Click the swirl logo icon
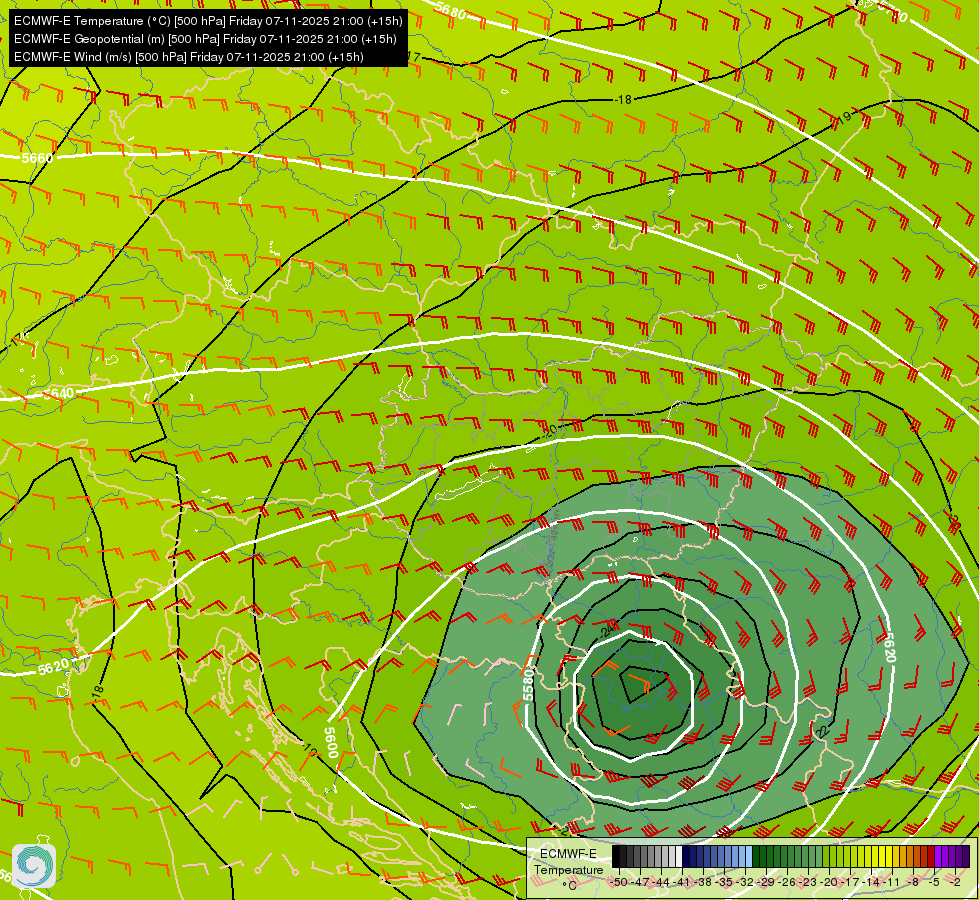Screen dimensions: 979x900 (x=34, y=866)
